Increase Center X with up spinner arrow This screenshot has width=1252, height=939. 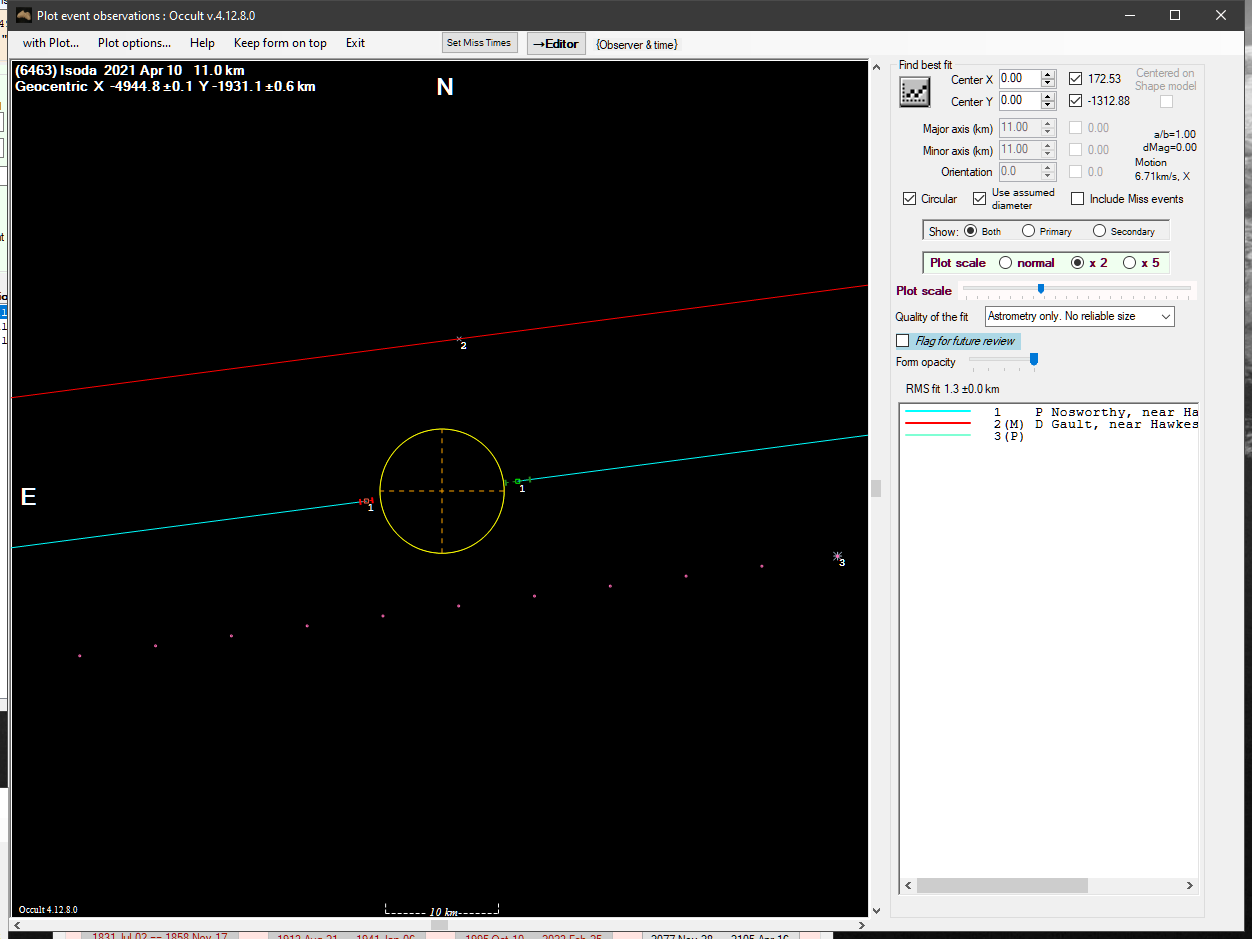(1048, 74)
